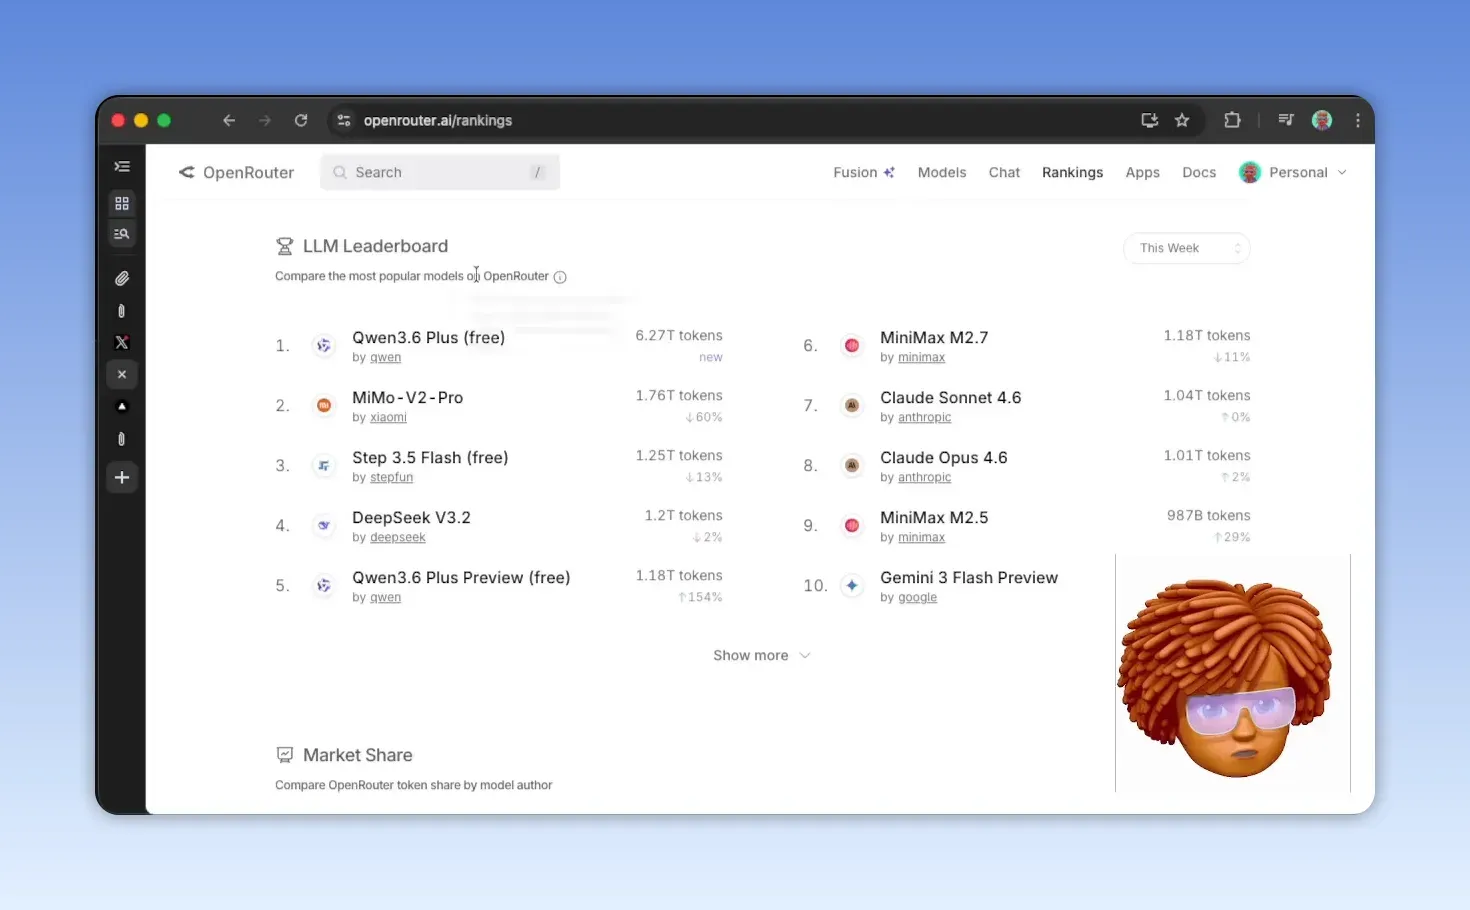This screenshot has width=1470, height=910.
Task: Open the This Week dropdown
Action: tap(1186, 248)
